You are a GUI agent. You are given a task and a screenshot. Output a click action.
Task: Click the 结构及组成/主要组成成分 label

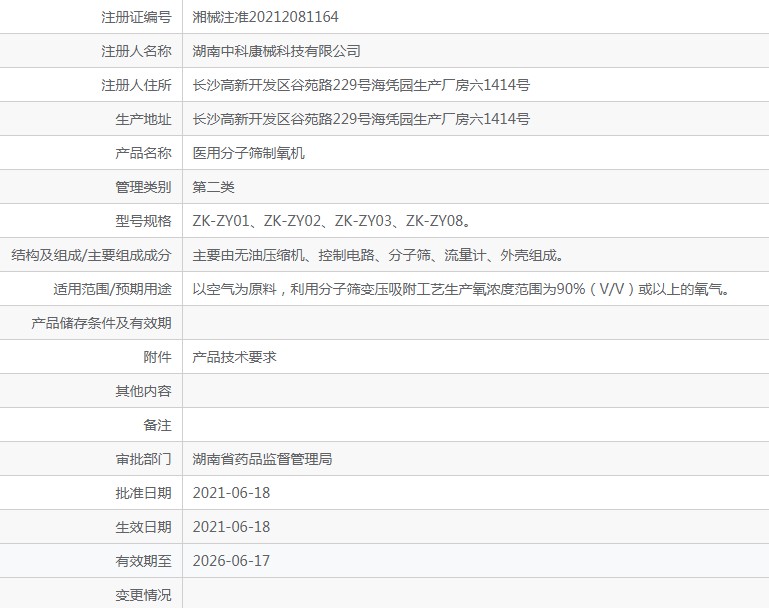(x=91, y=255)
